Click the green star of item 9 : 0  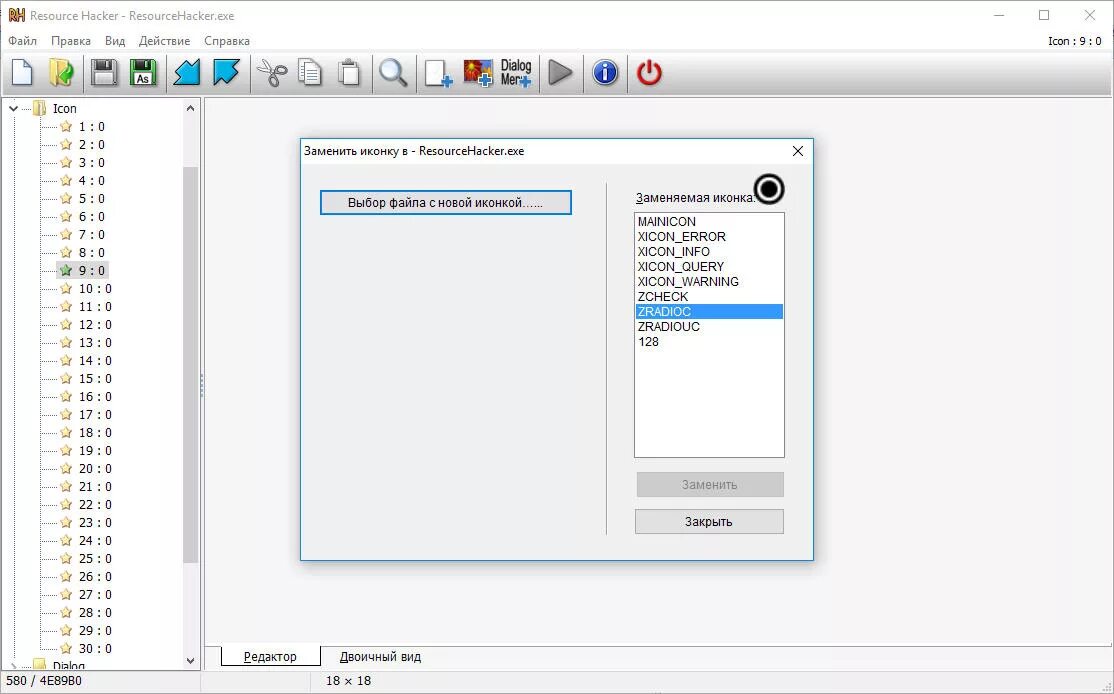point(66,270)
